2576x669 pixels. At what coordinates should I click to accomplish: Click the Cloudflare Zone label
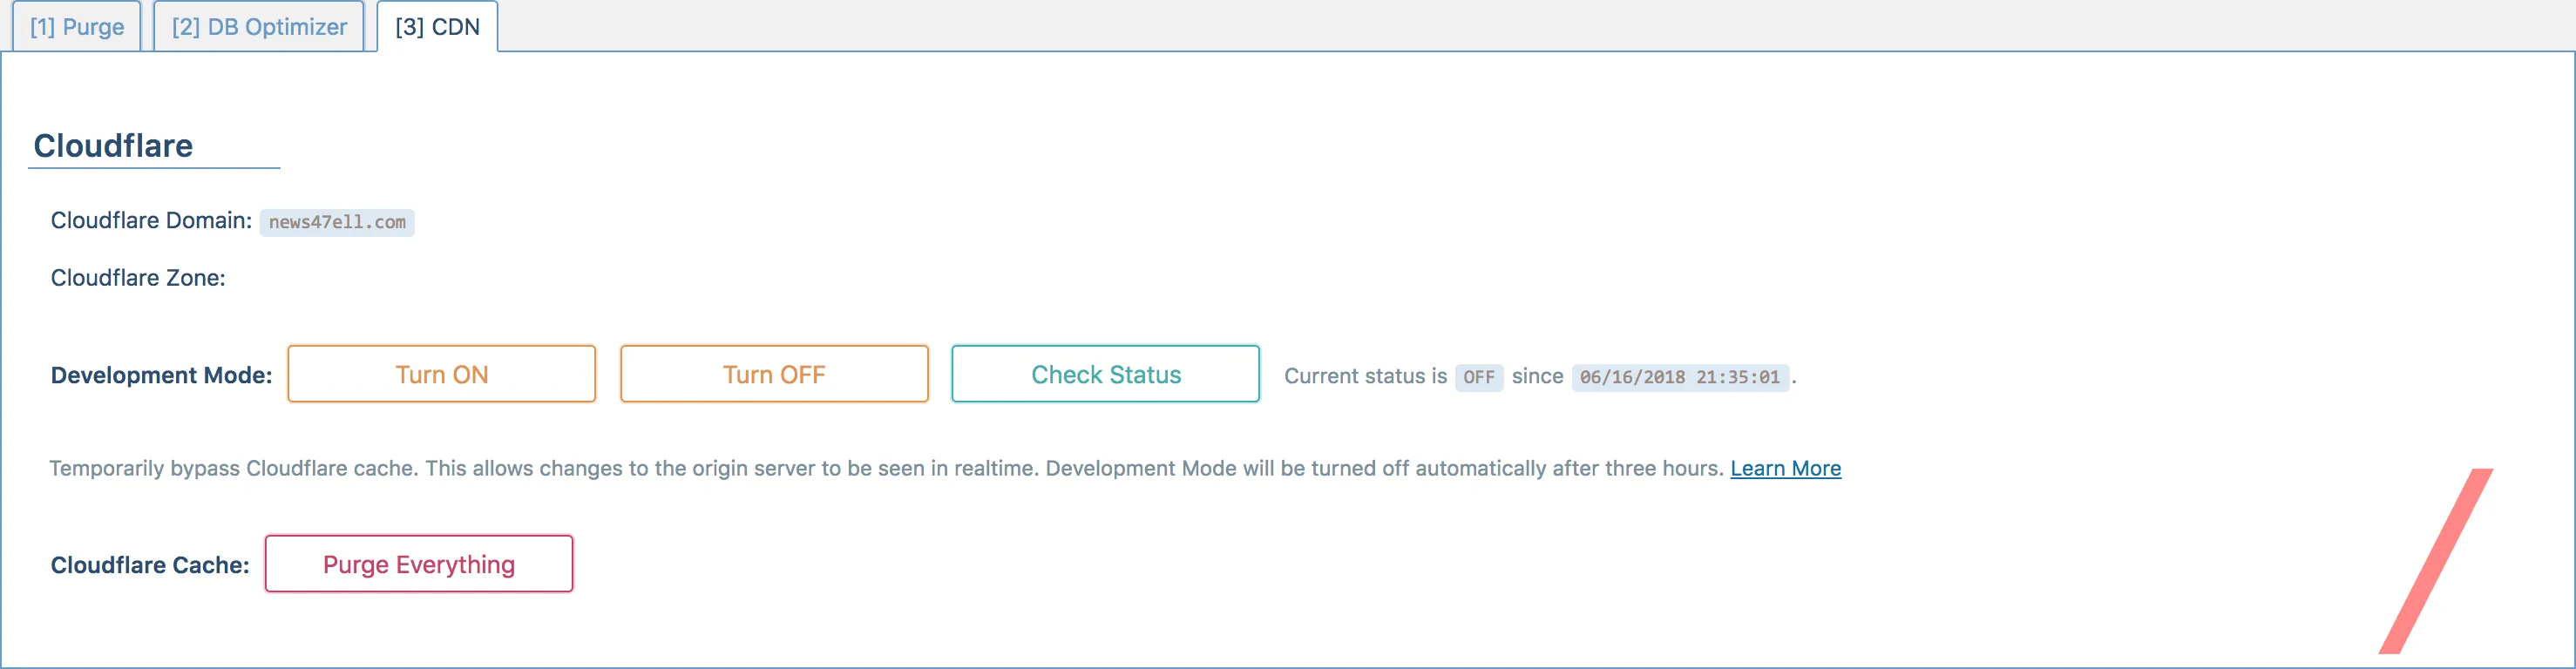click(x=138, y=278)
